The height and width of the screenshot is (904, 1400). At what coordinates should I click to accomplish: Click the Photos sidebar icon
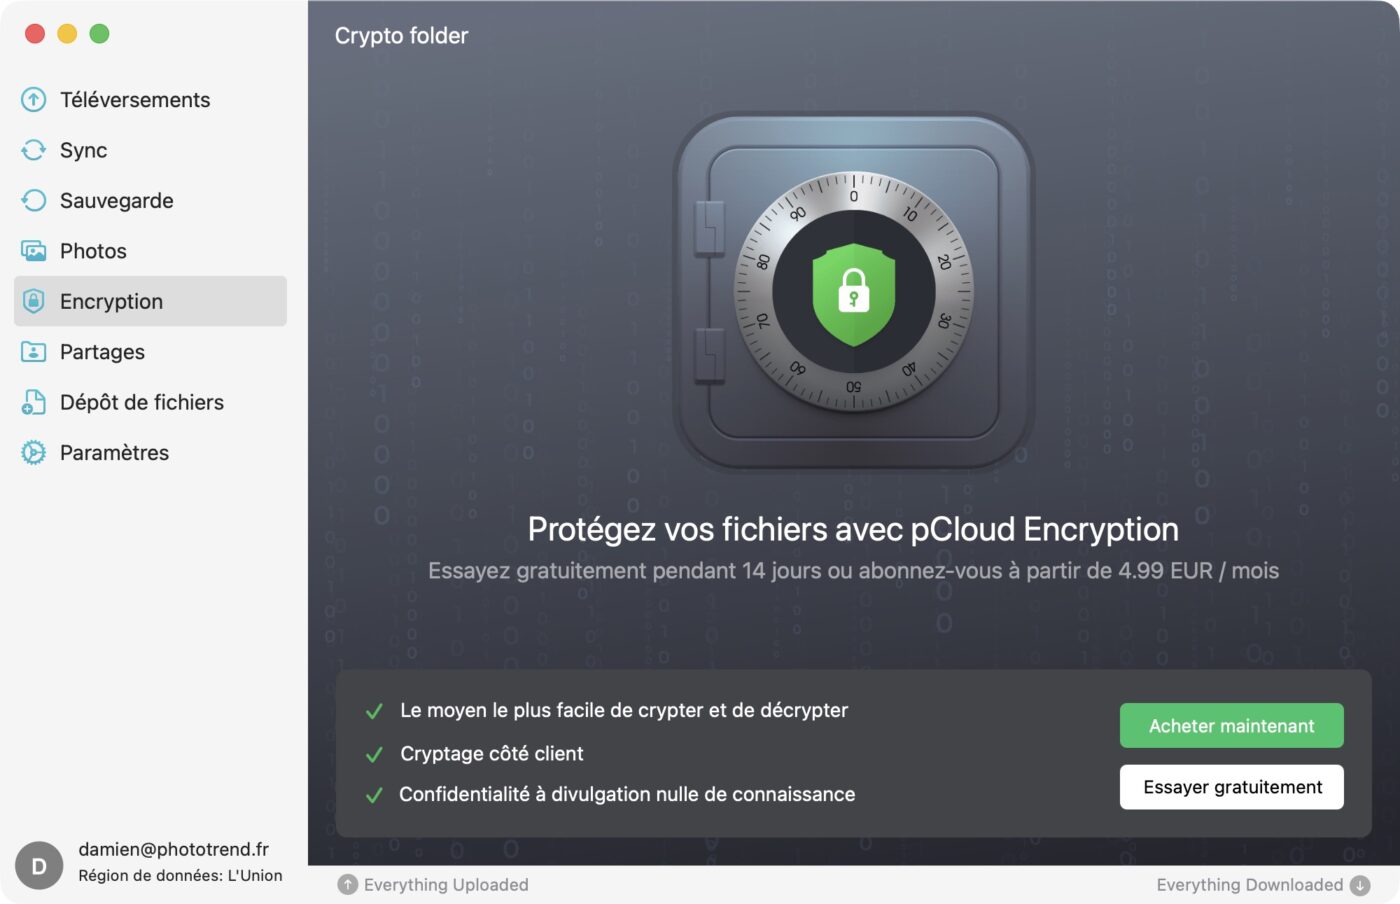pos(34,251)
